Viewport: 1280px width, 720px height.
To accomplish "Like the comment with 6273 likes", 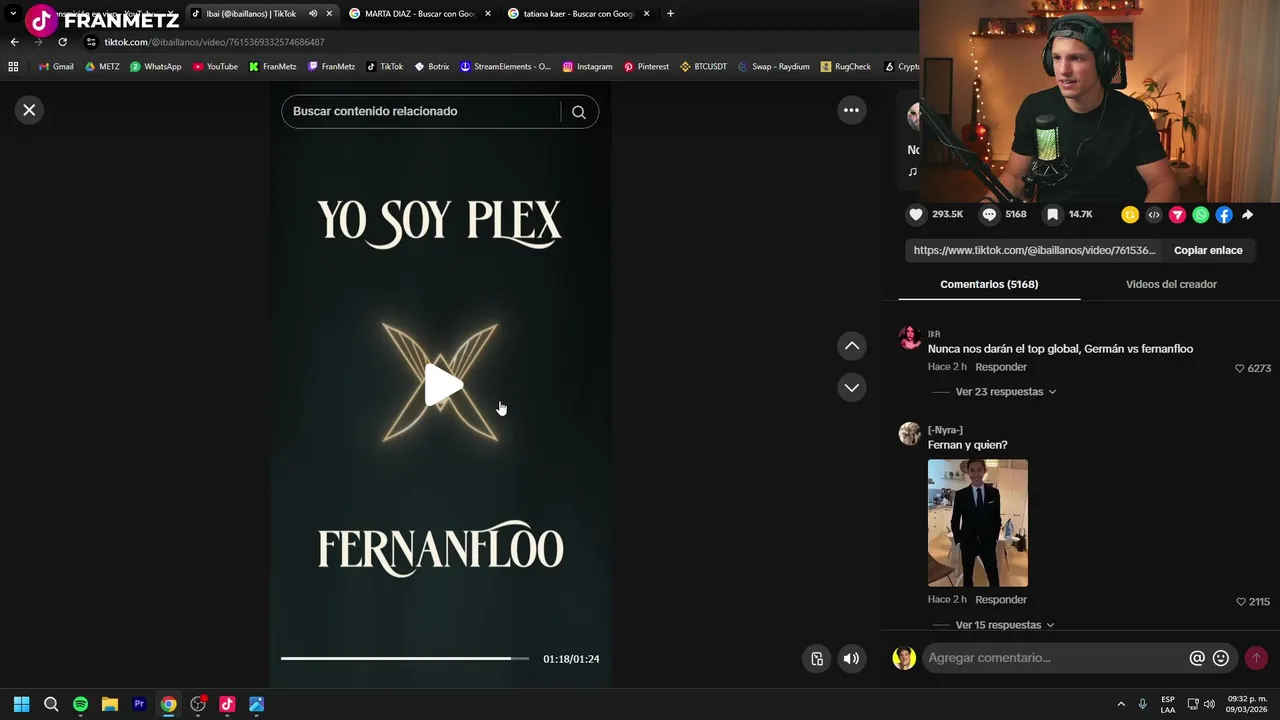I will tap(1240, 368).
